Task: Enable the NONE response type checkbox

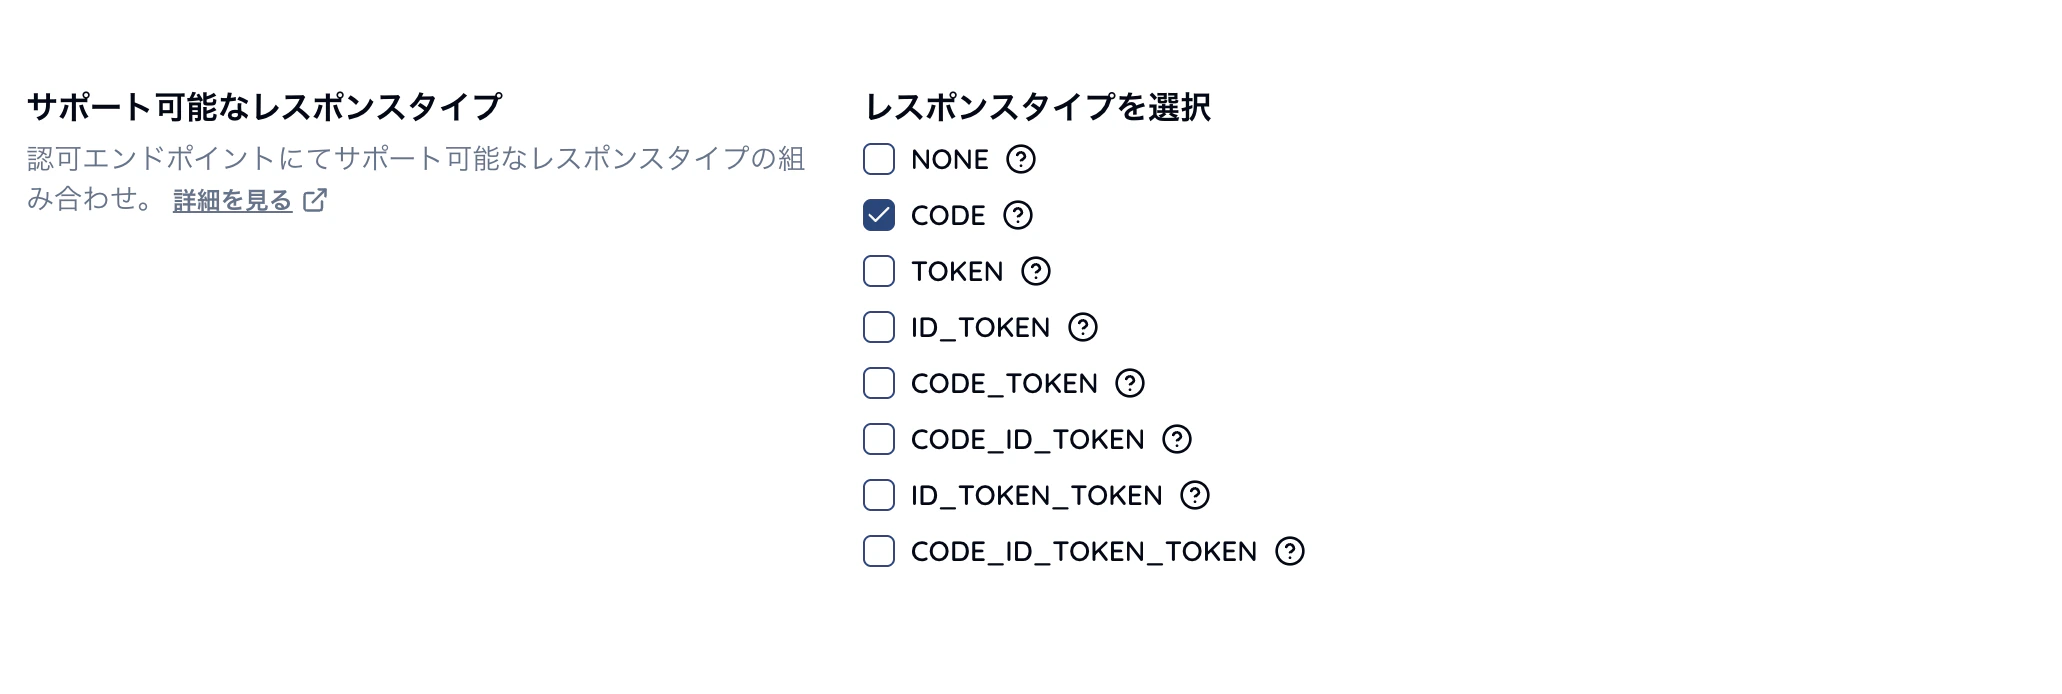Action: pos(879,159)
